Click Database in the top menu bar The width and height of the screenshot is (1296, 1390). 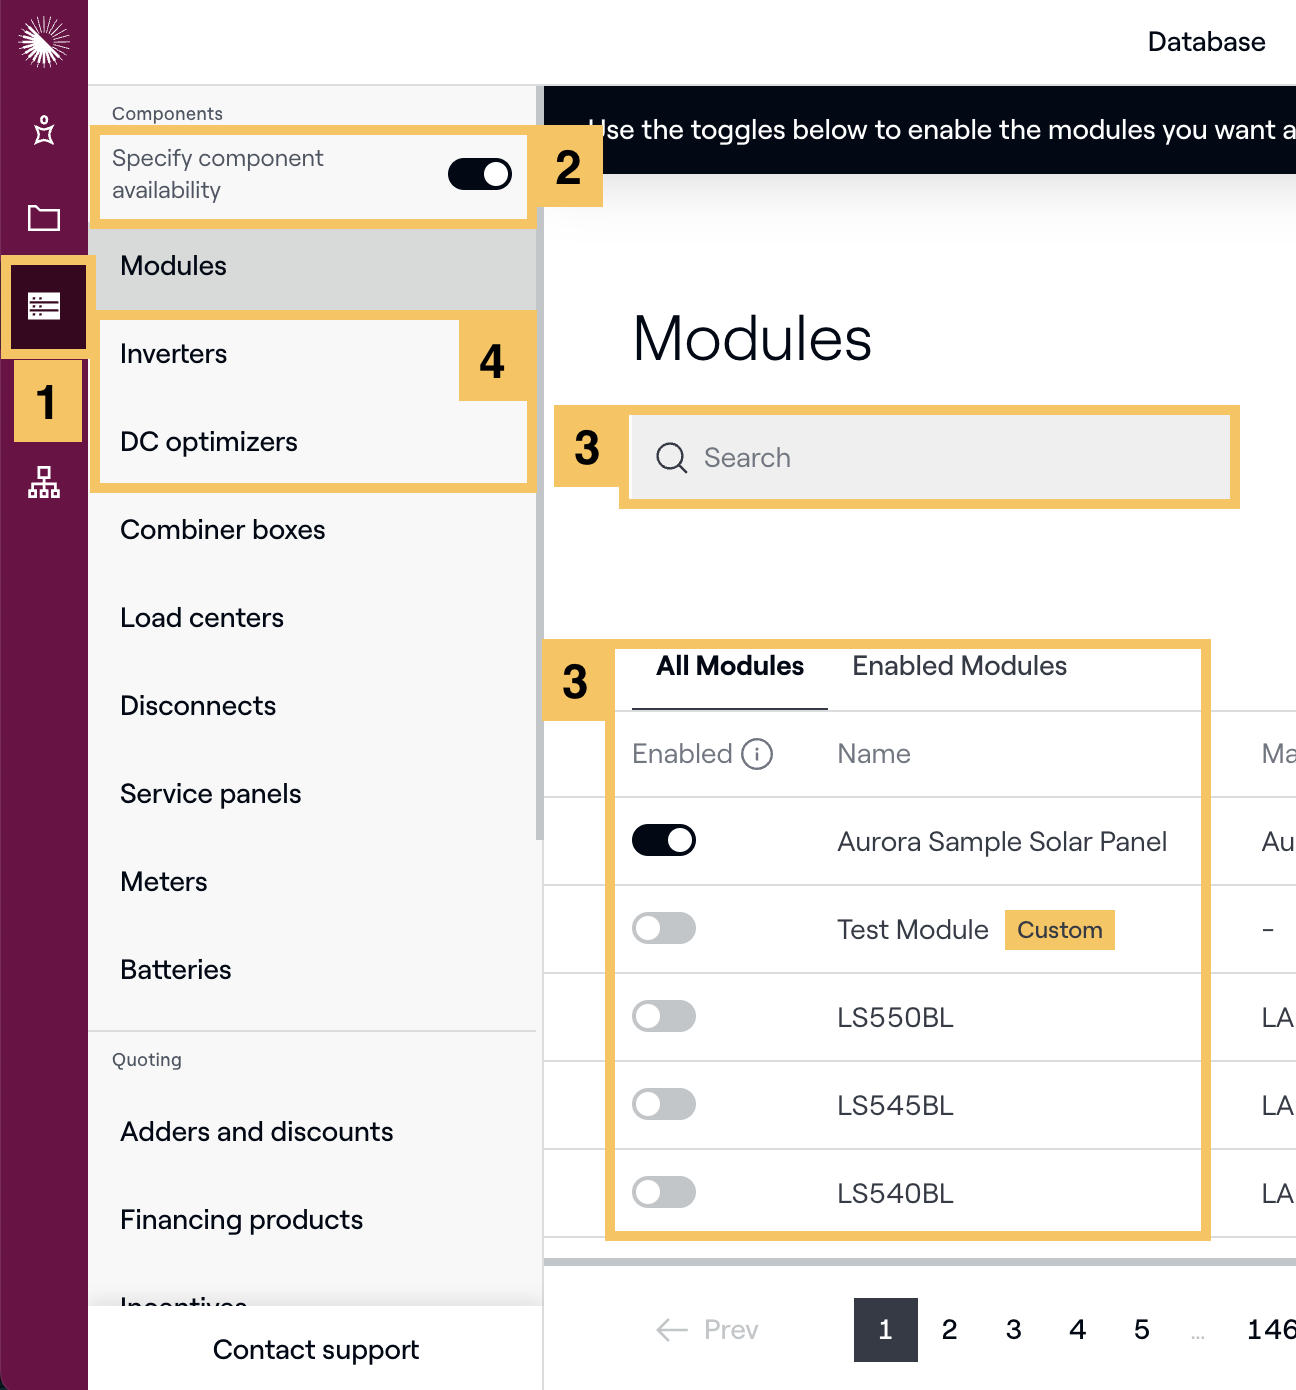(x=1206, y=42)
